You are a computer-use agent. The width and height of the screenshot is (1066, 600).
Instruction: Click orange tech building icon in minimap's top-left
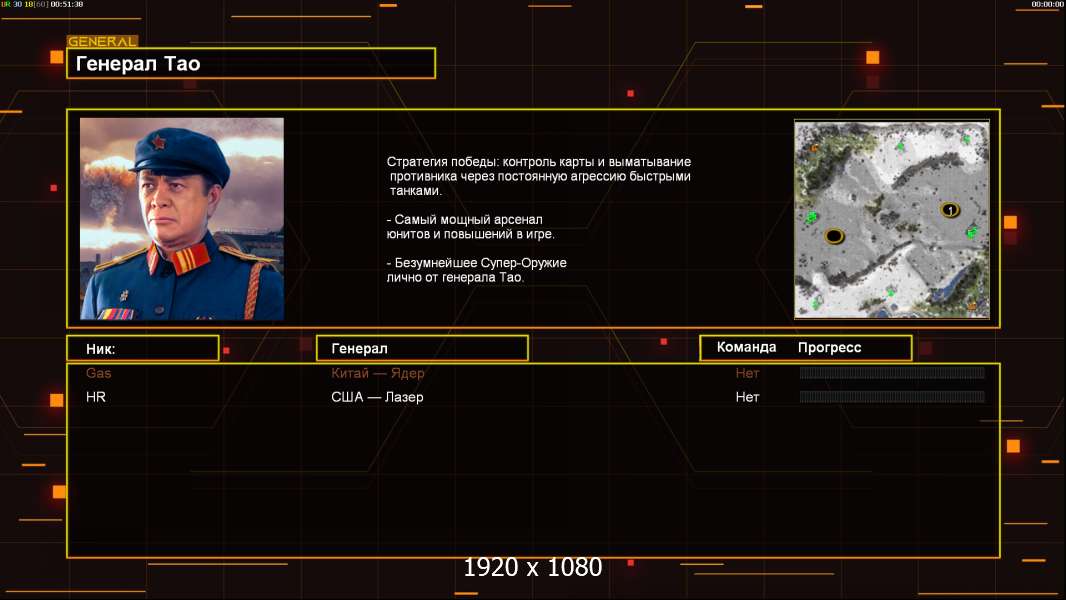click(814, 147)
